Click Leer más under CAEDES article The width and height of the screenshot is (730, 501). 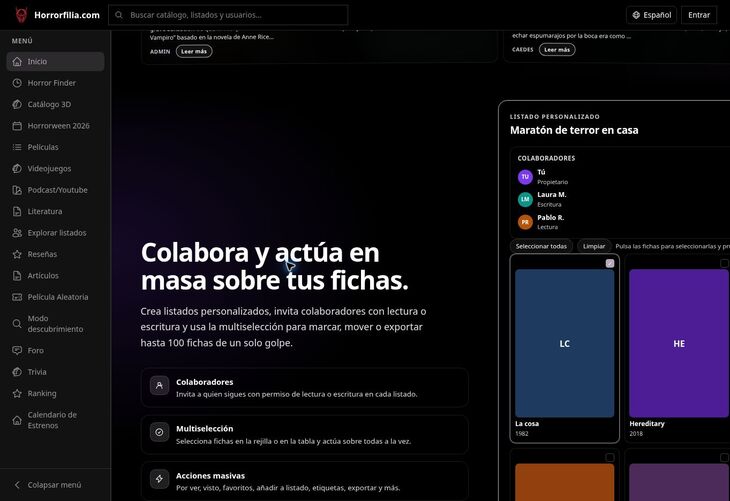tap(557, 49)
